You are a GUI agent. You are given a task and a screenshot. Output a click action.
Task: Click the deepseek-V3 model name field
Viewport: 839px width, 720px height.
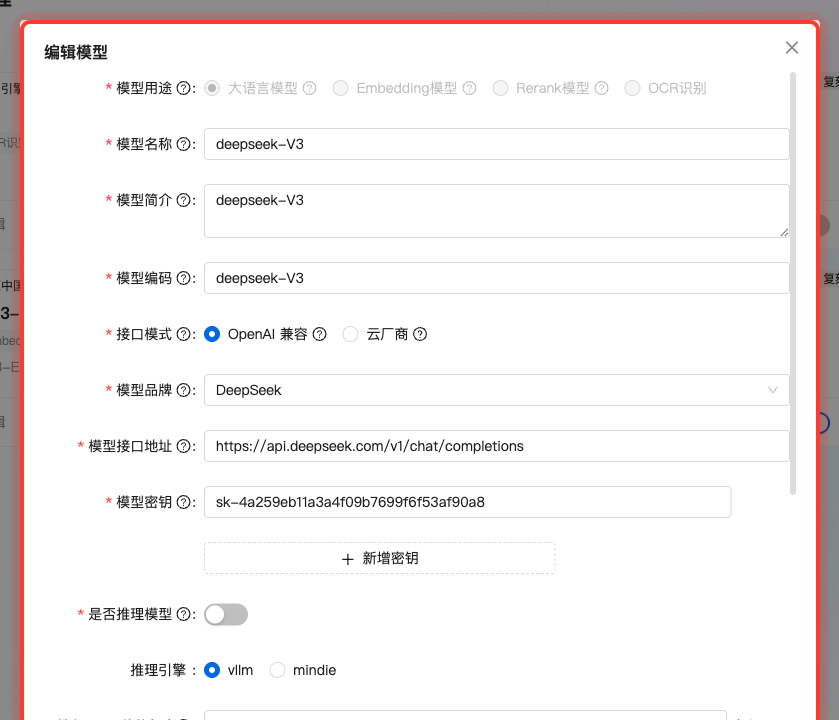(x=497, y=144)
